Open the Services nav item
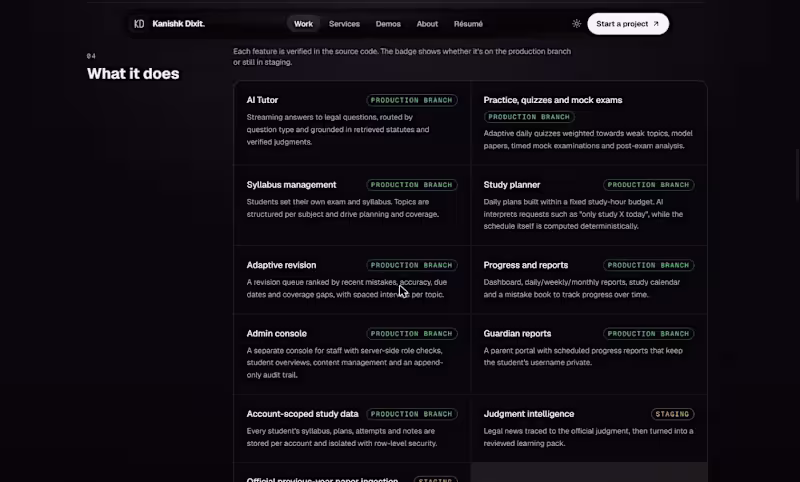The width and height of the screenshot is (800, 482). (344, 24)
